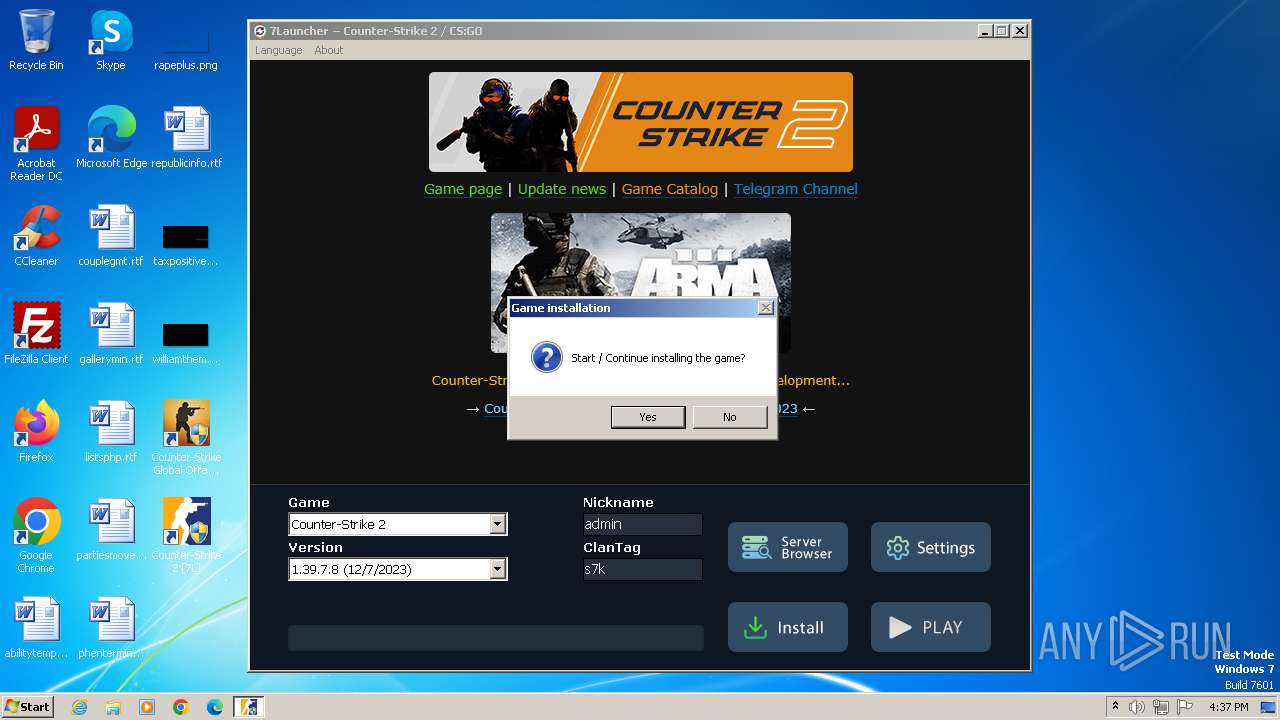Open Recycle Bin desktop icon
Image resolution: width=1280 pixels, height=720 pixels.
[x=36, y=40]
